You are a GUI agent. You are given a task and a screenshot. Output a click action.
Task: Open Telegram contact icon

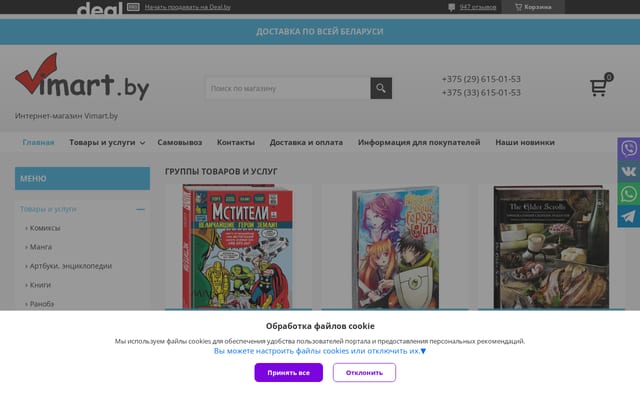(629, 217)
